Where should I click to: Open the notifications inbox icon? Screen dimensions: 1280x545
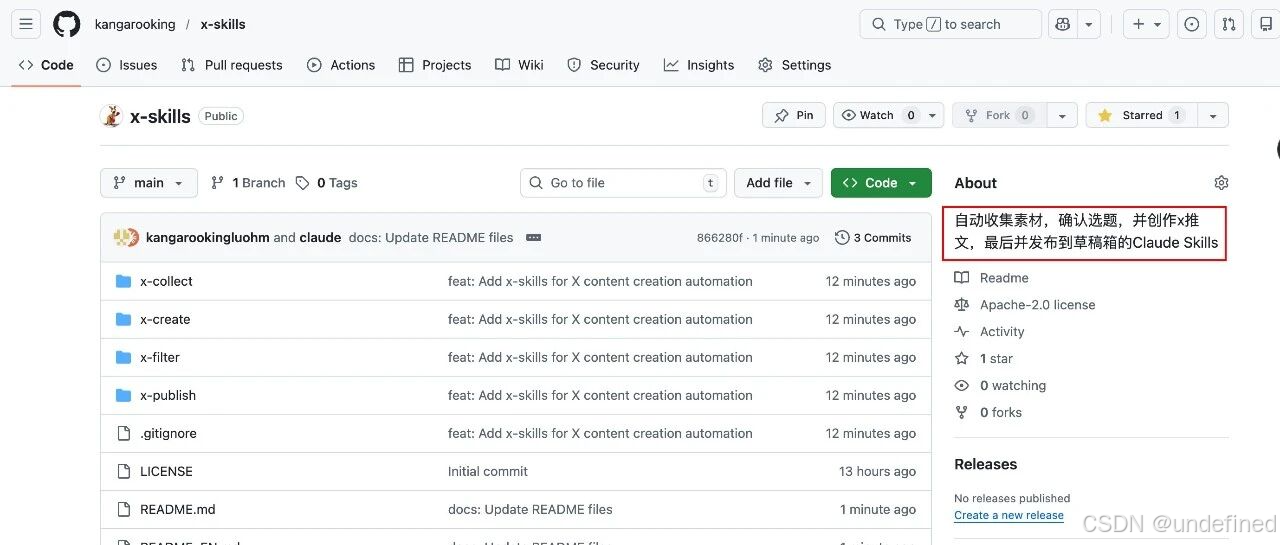(x=1266, y=24)
